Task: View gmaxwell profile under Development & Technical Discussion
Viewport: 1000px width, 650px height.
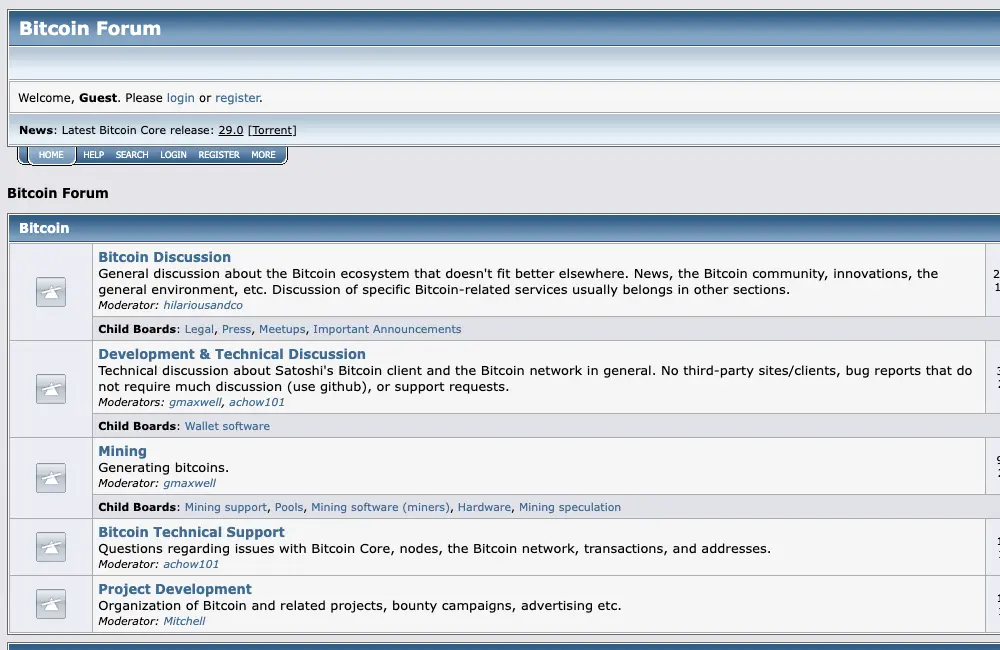Action: pyautogui.click(x=195, y=403)
